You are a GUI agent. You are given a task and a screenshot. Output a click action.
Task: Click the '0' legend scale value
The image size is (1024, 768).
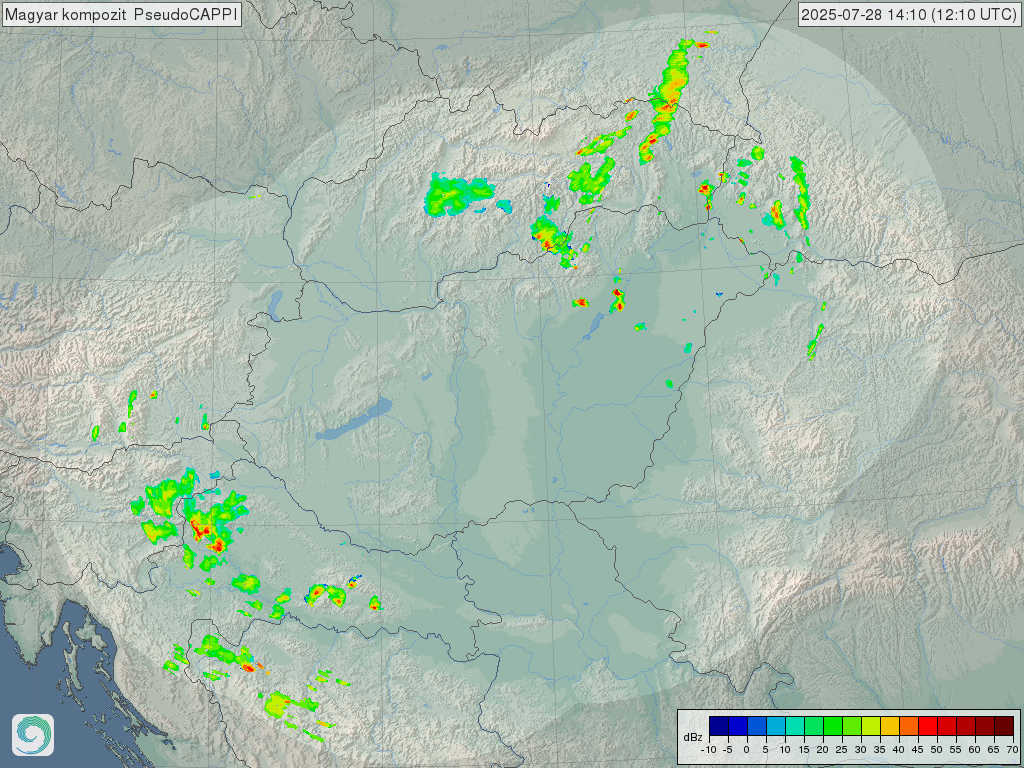746,750
